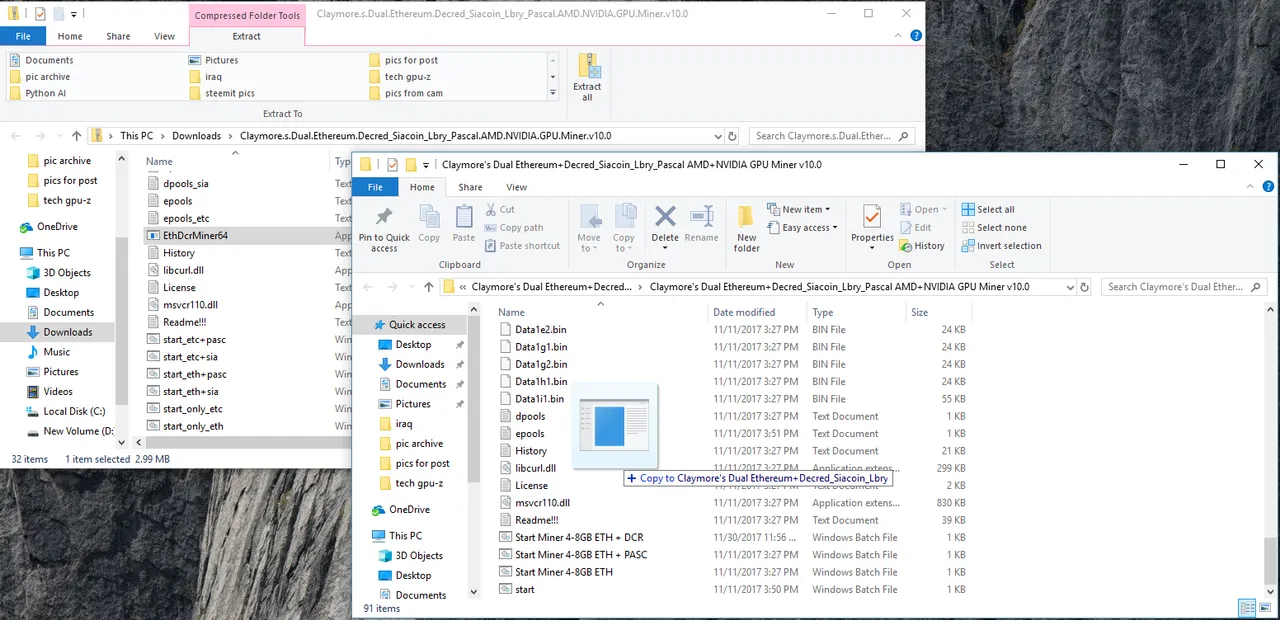Select start_only_eth file in back window
Viewport: 1280px width, 620px height.
193,426
